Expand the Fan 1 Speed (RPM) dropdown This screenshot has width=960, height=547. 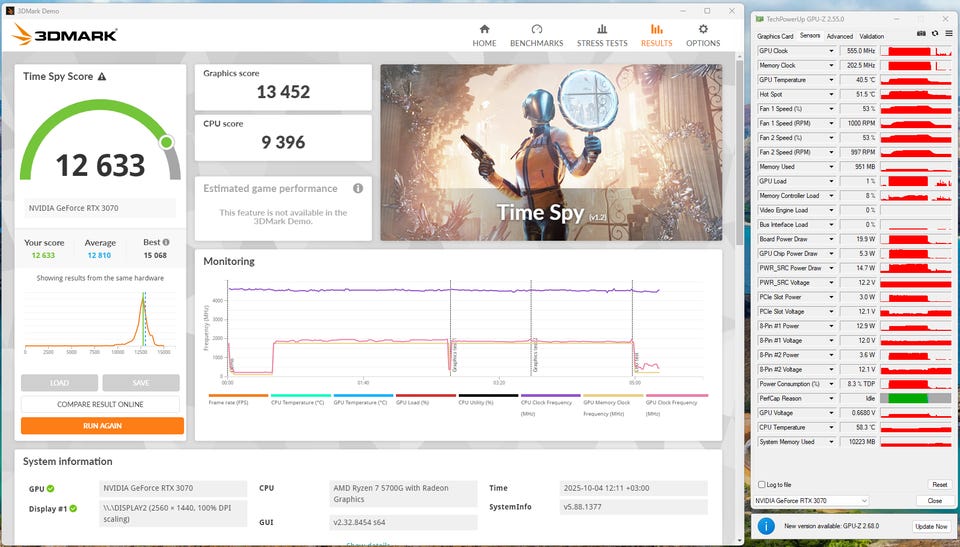(x=831, y=123)
